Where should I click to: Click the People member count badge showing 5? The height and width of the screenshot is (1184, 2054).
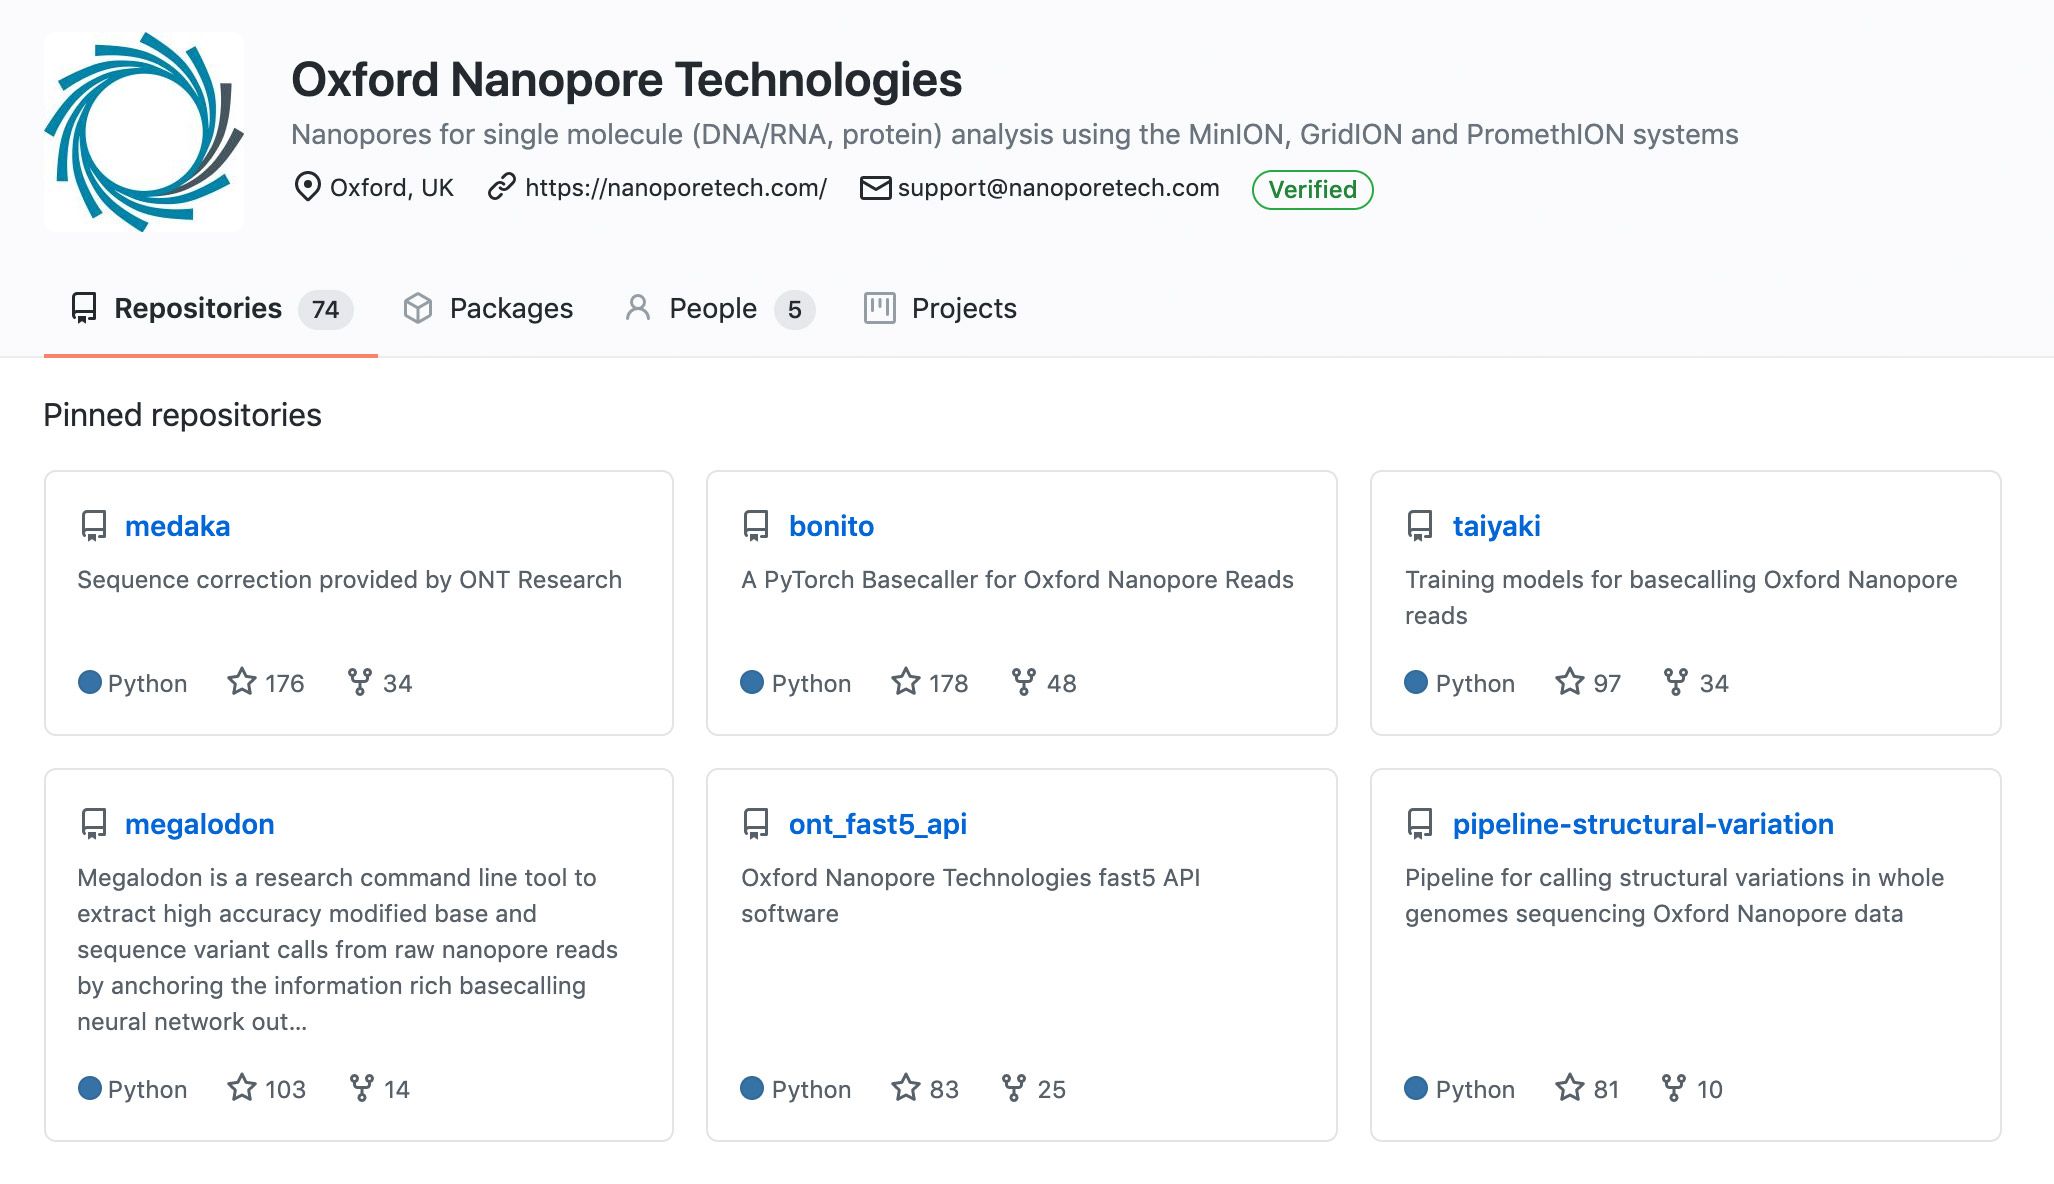tap(795, 310)
